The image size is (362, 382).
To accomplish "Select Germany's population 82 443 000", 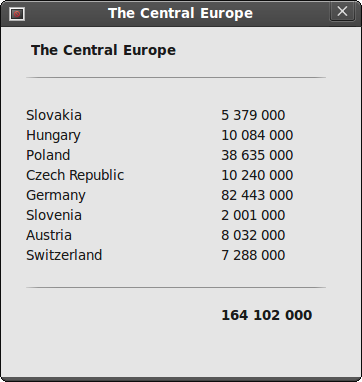I will point(257,195).
